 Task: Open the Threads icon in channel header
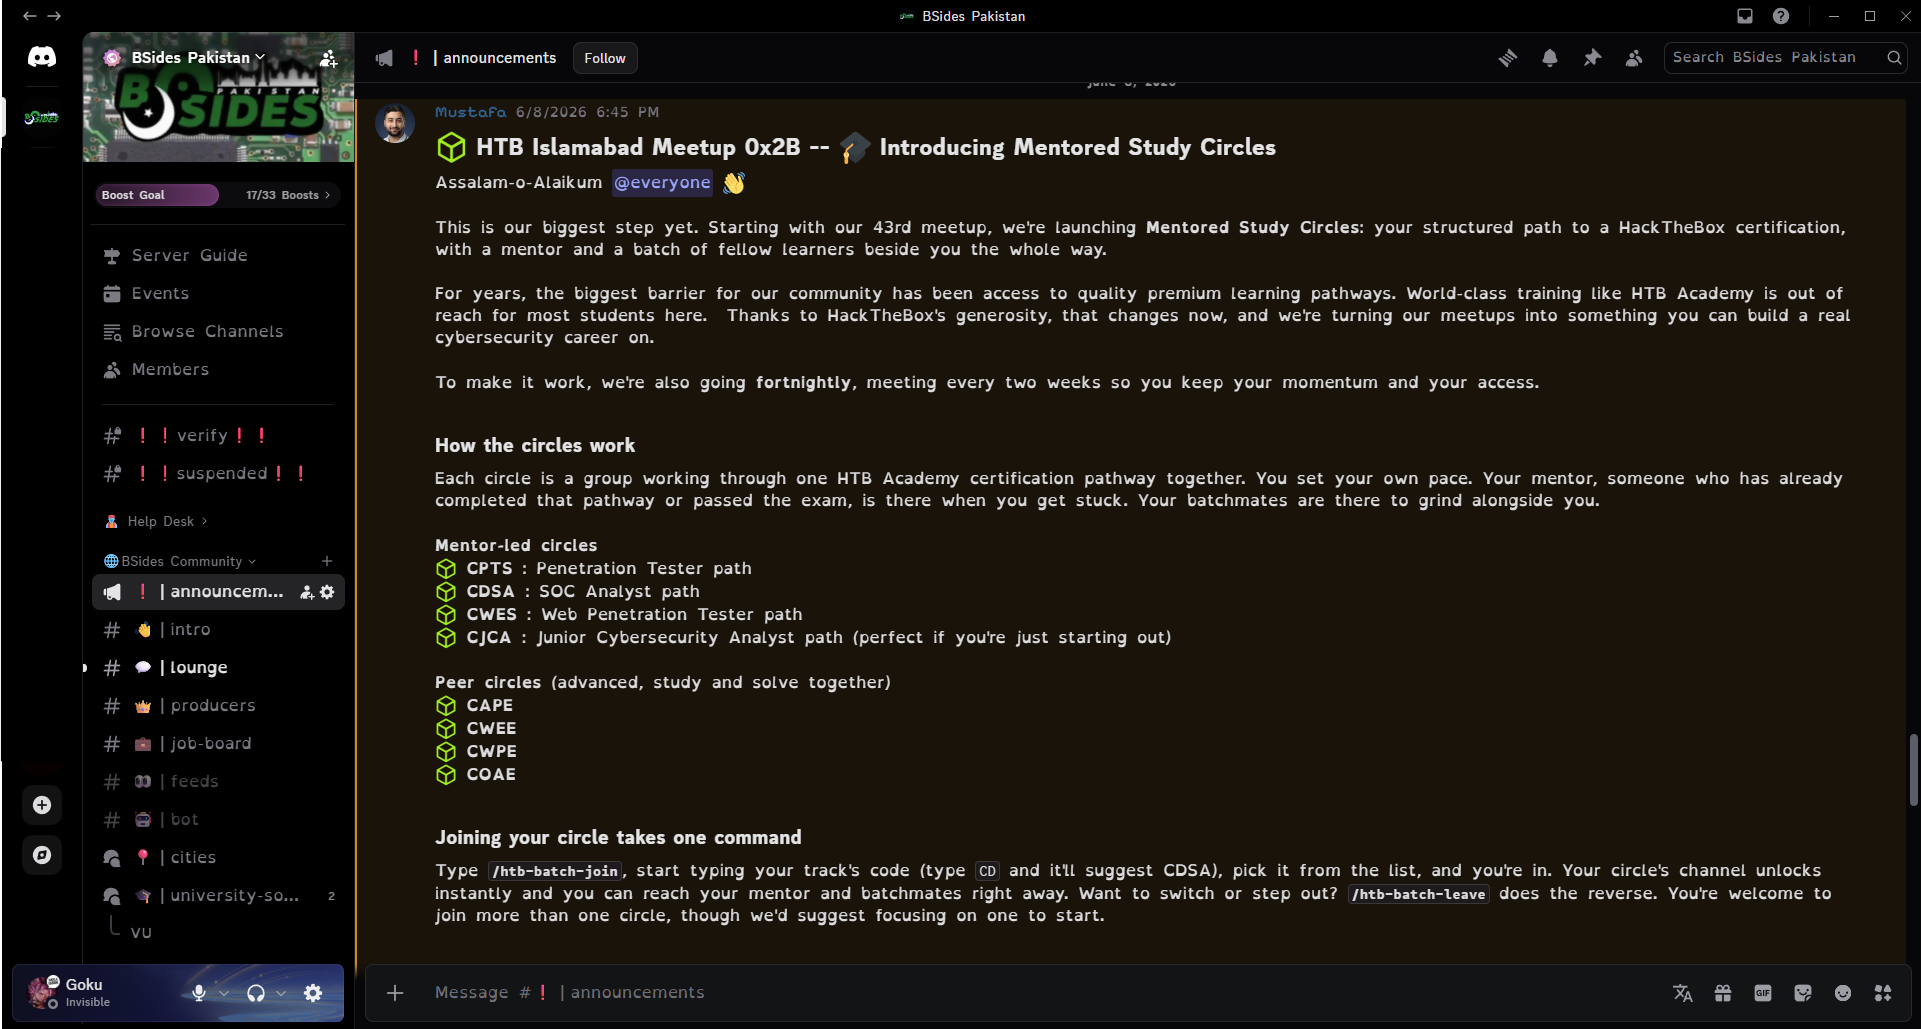tap(1508, 58)
